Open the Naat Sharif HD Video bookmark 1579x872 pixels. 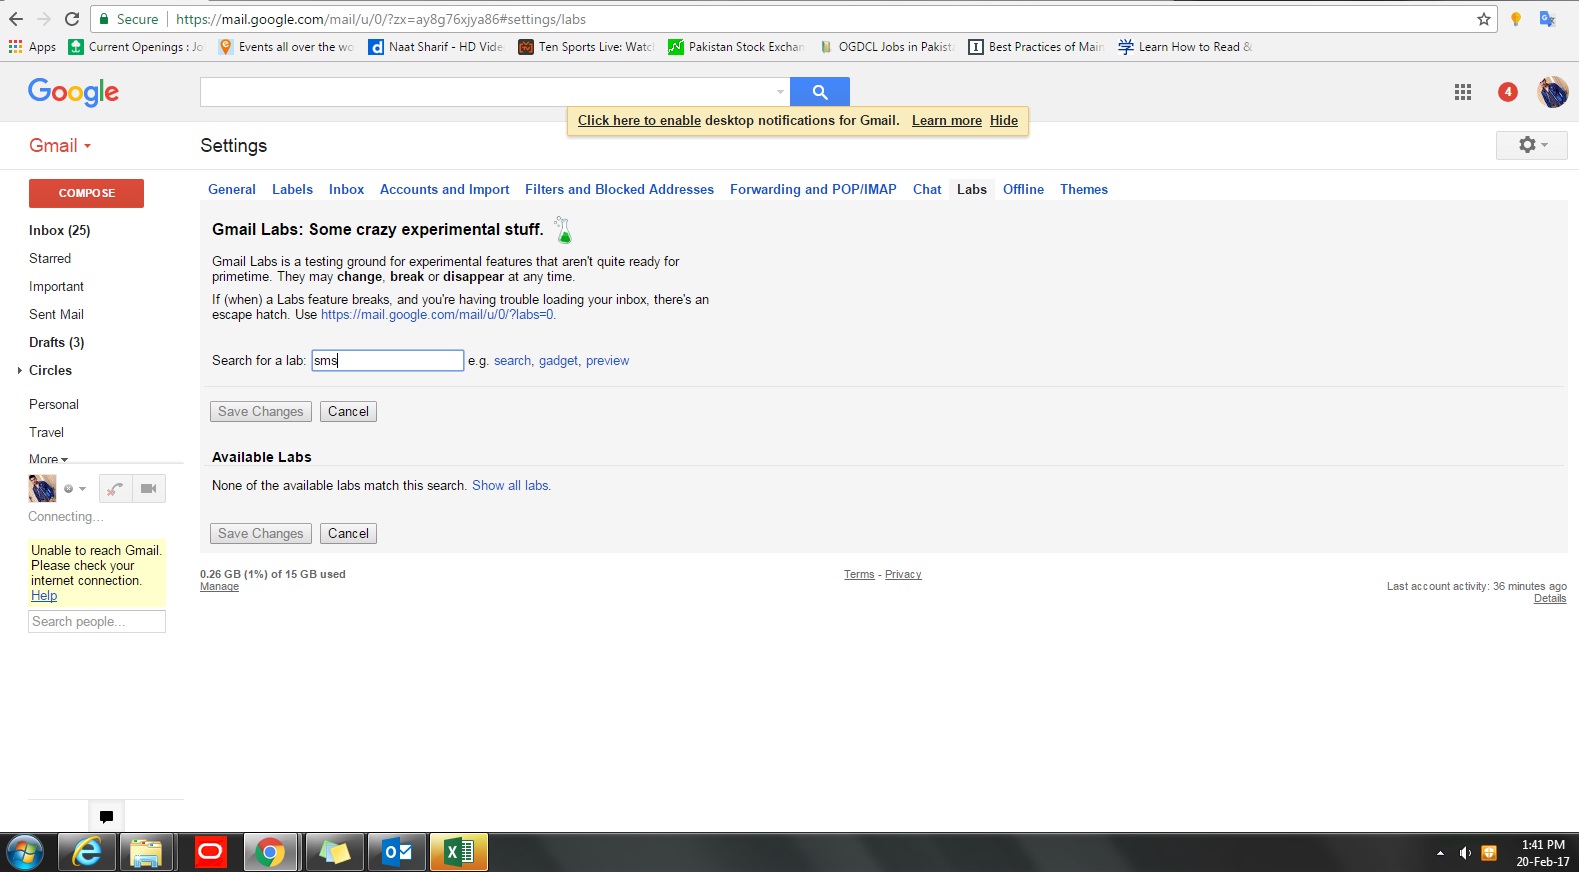point(436,47)
